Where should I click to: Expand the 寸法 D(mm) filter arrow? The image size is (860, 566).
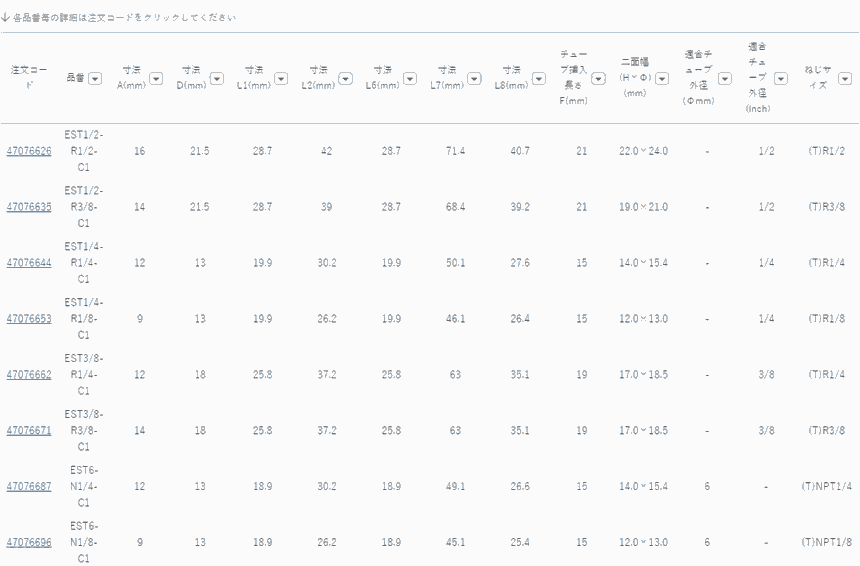click(217, 78)
